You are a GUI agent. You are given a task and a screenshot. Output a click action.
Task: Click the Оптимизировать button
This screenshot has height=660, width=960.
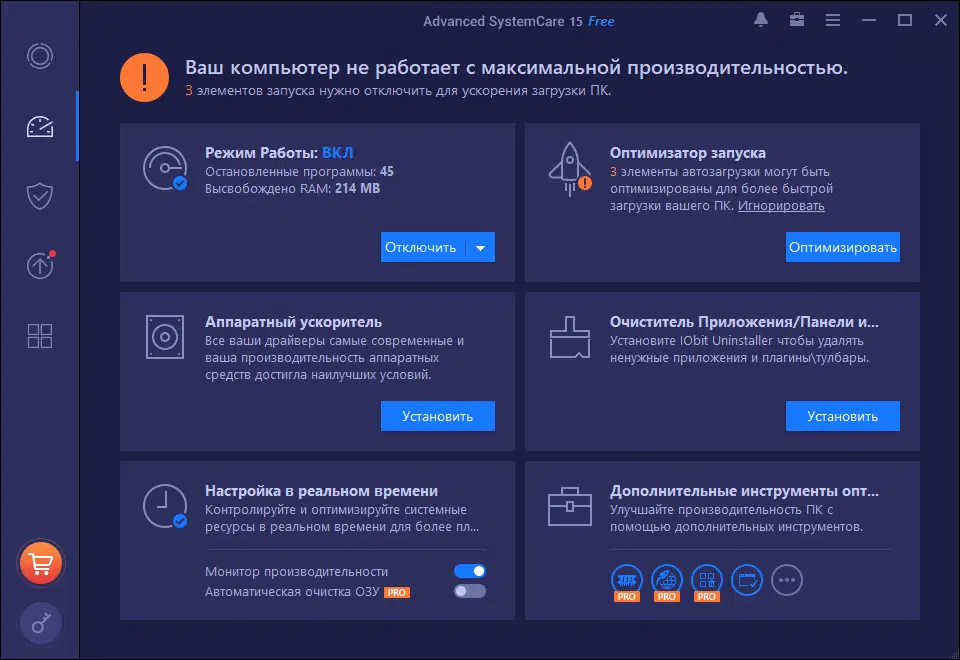tap(842, 247)
